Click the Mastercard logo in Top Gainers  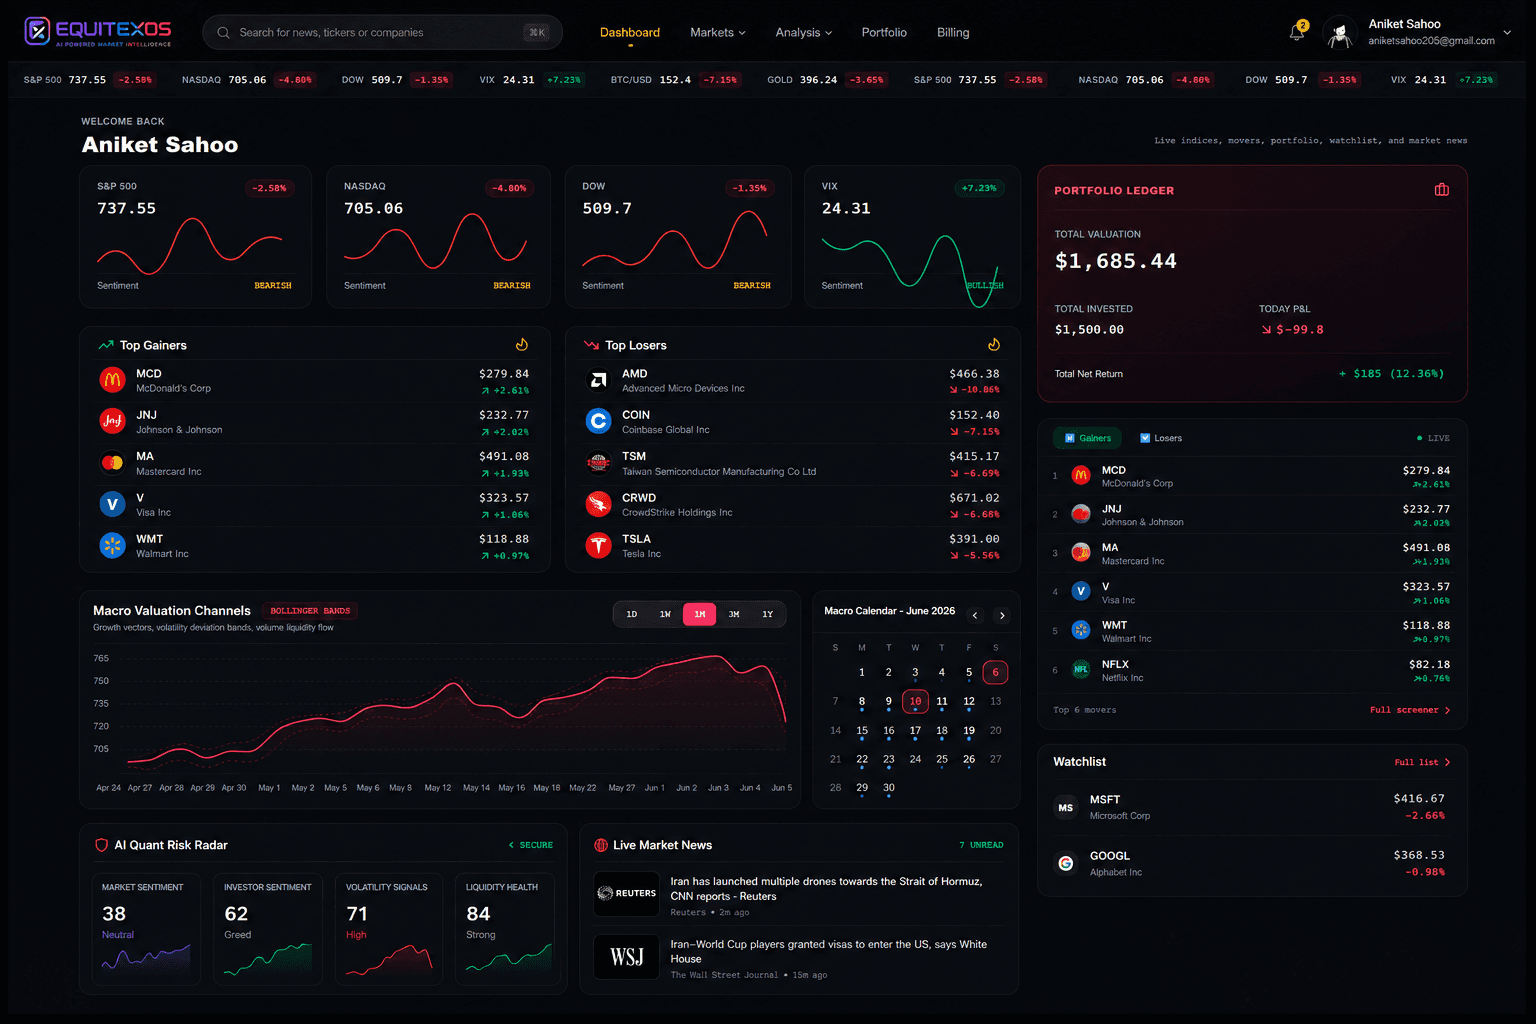[x=112, y=463]
